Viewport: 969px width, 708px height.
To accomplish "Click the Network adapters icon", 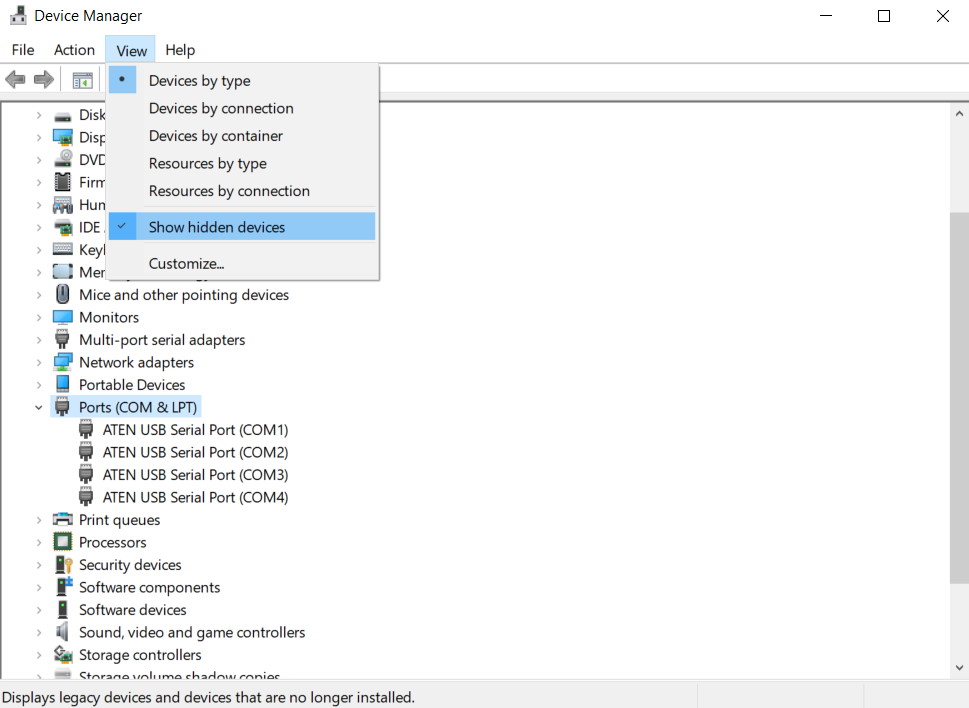I will coord(63,362).
